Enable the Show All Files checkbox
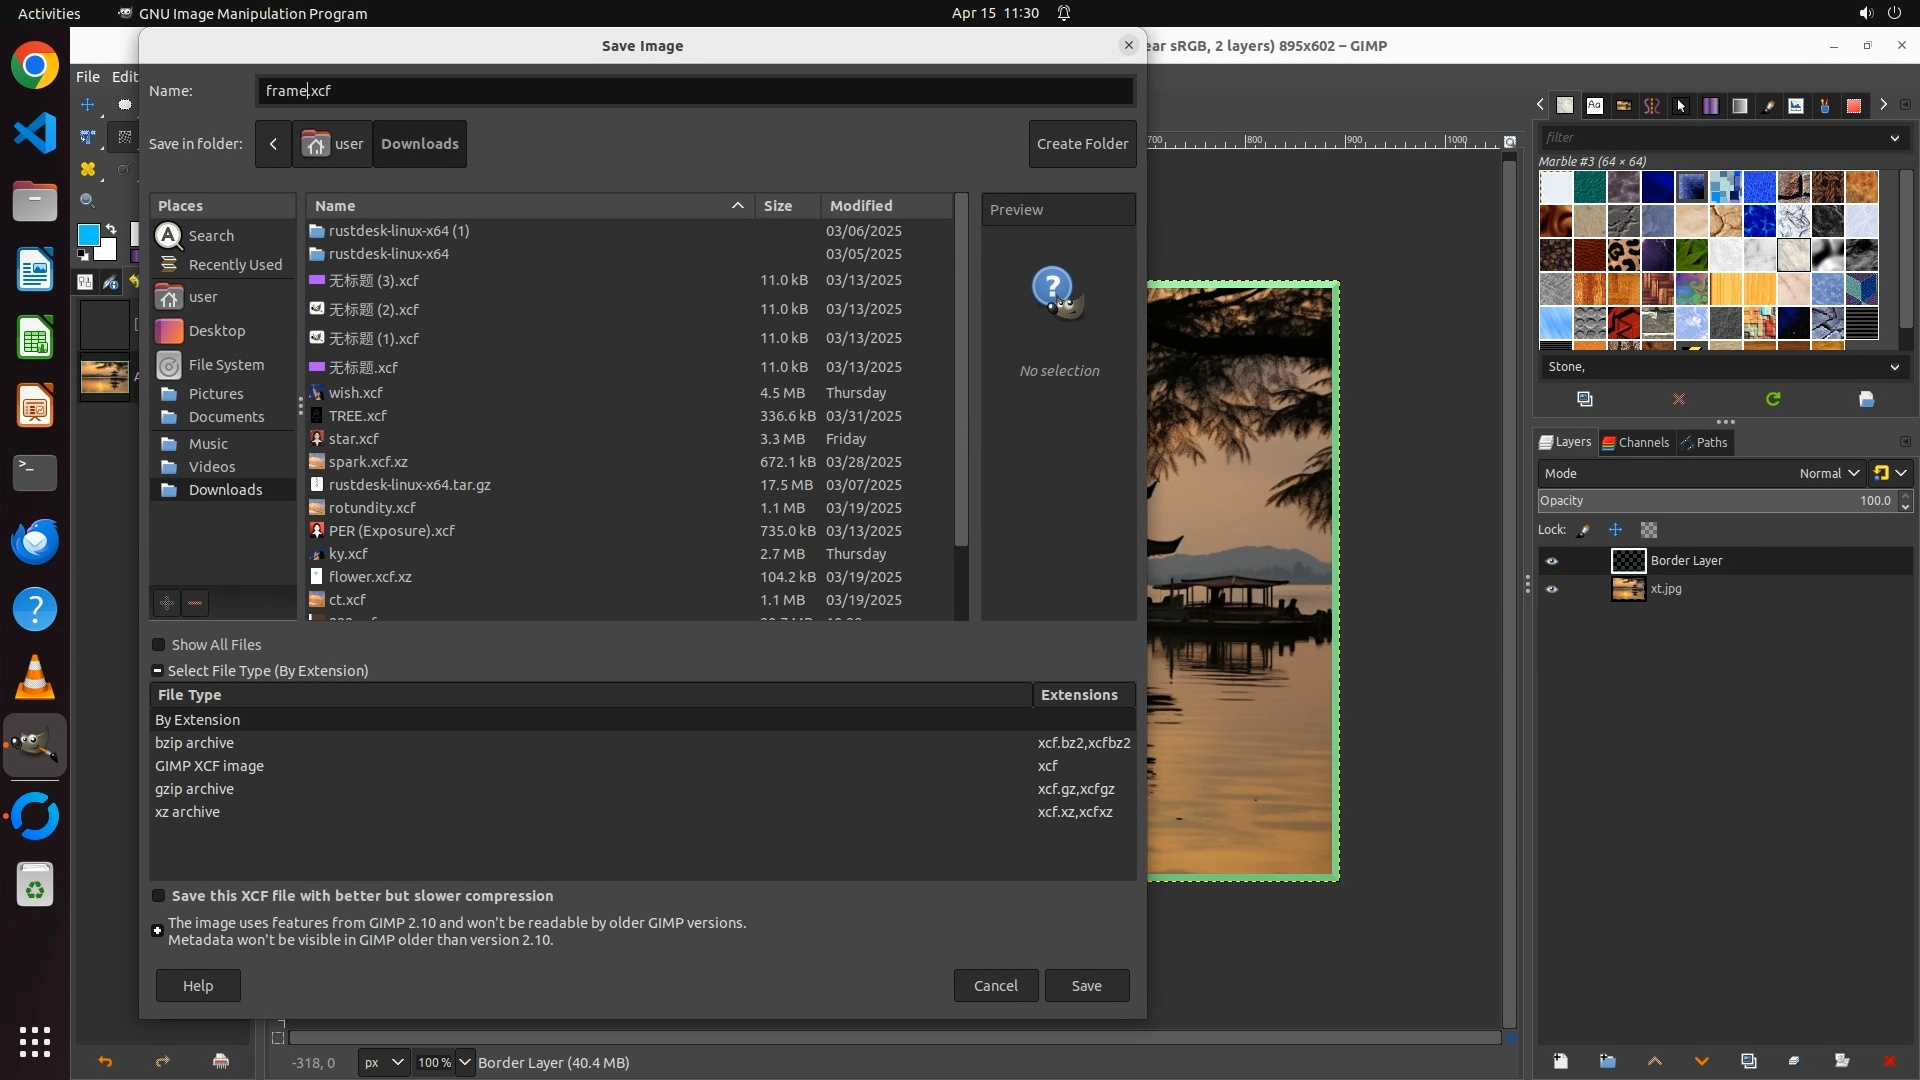 coord(158,645)
